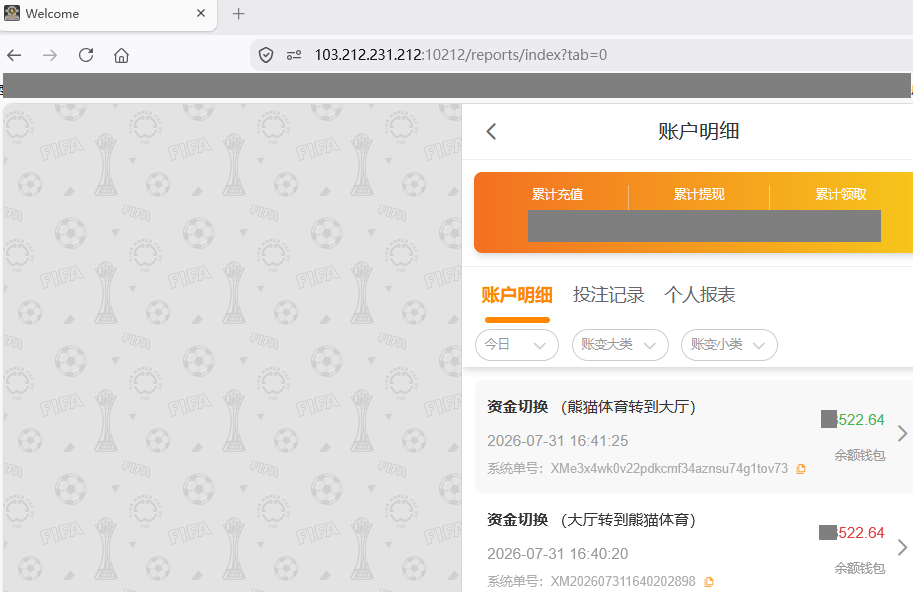Click the 累计充值 label
Viewport: 913px width, 592px height.
pos(557,194)
